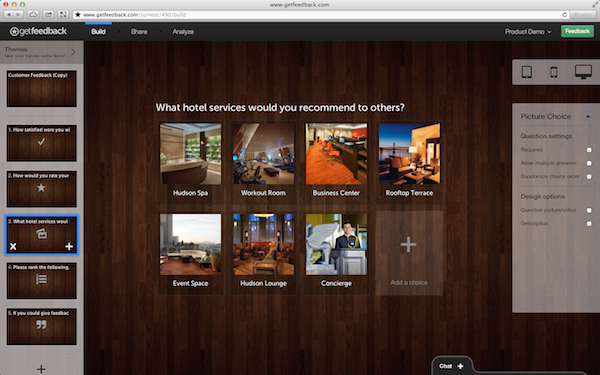Image resolution: width=600 pixels, height=375 pixels.
Task: Edit question title text
Action: [x=280, y=108]
